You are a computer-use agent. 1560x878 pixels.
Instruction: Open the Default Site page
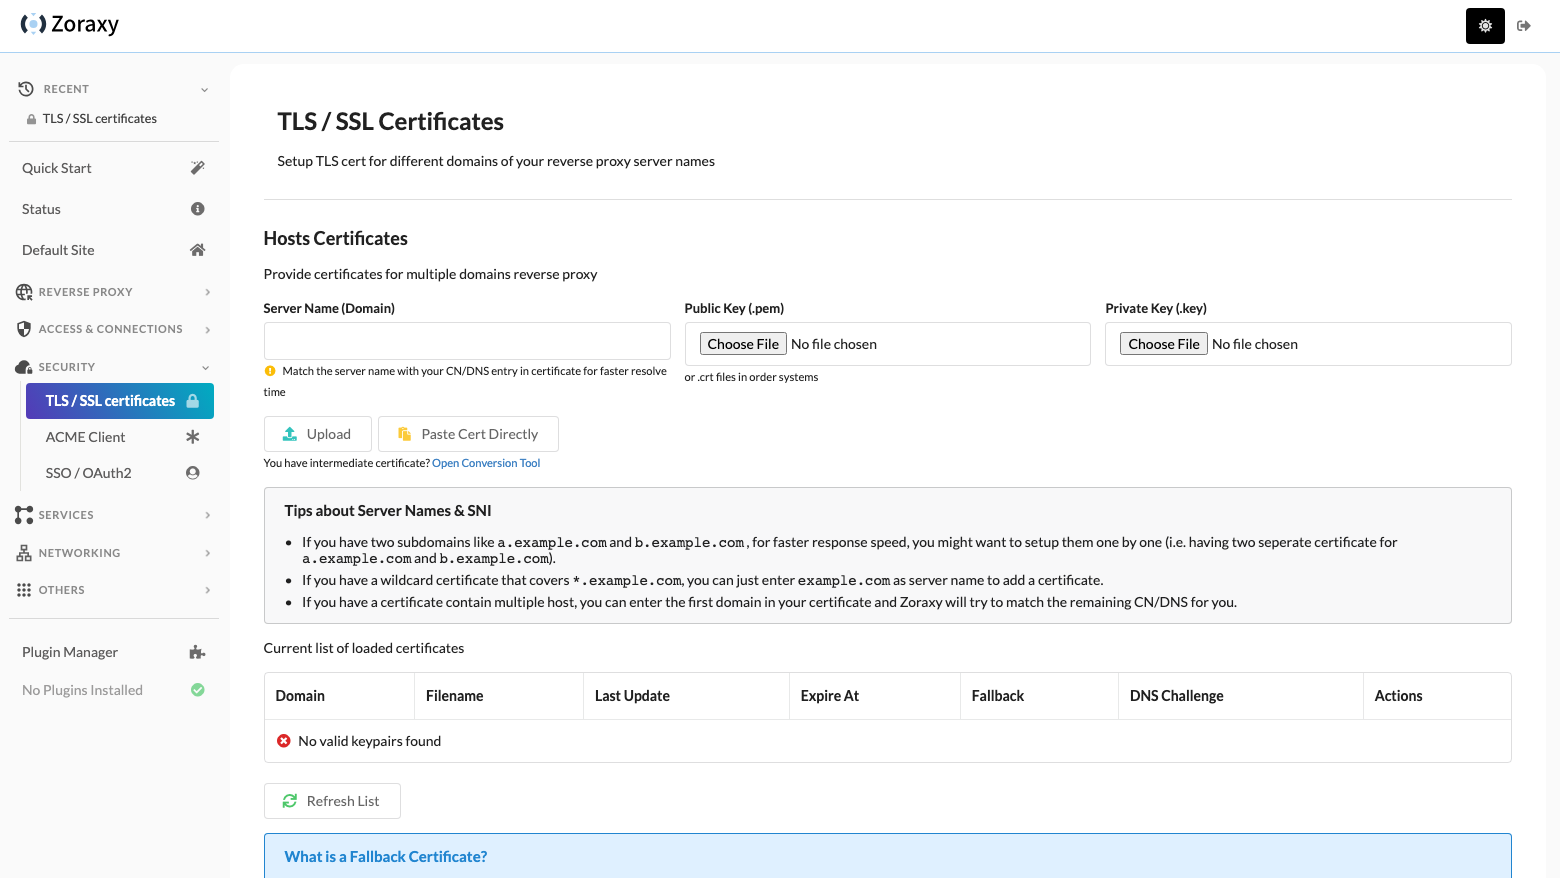[113, 250]
